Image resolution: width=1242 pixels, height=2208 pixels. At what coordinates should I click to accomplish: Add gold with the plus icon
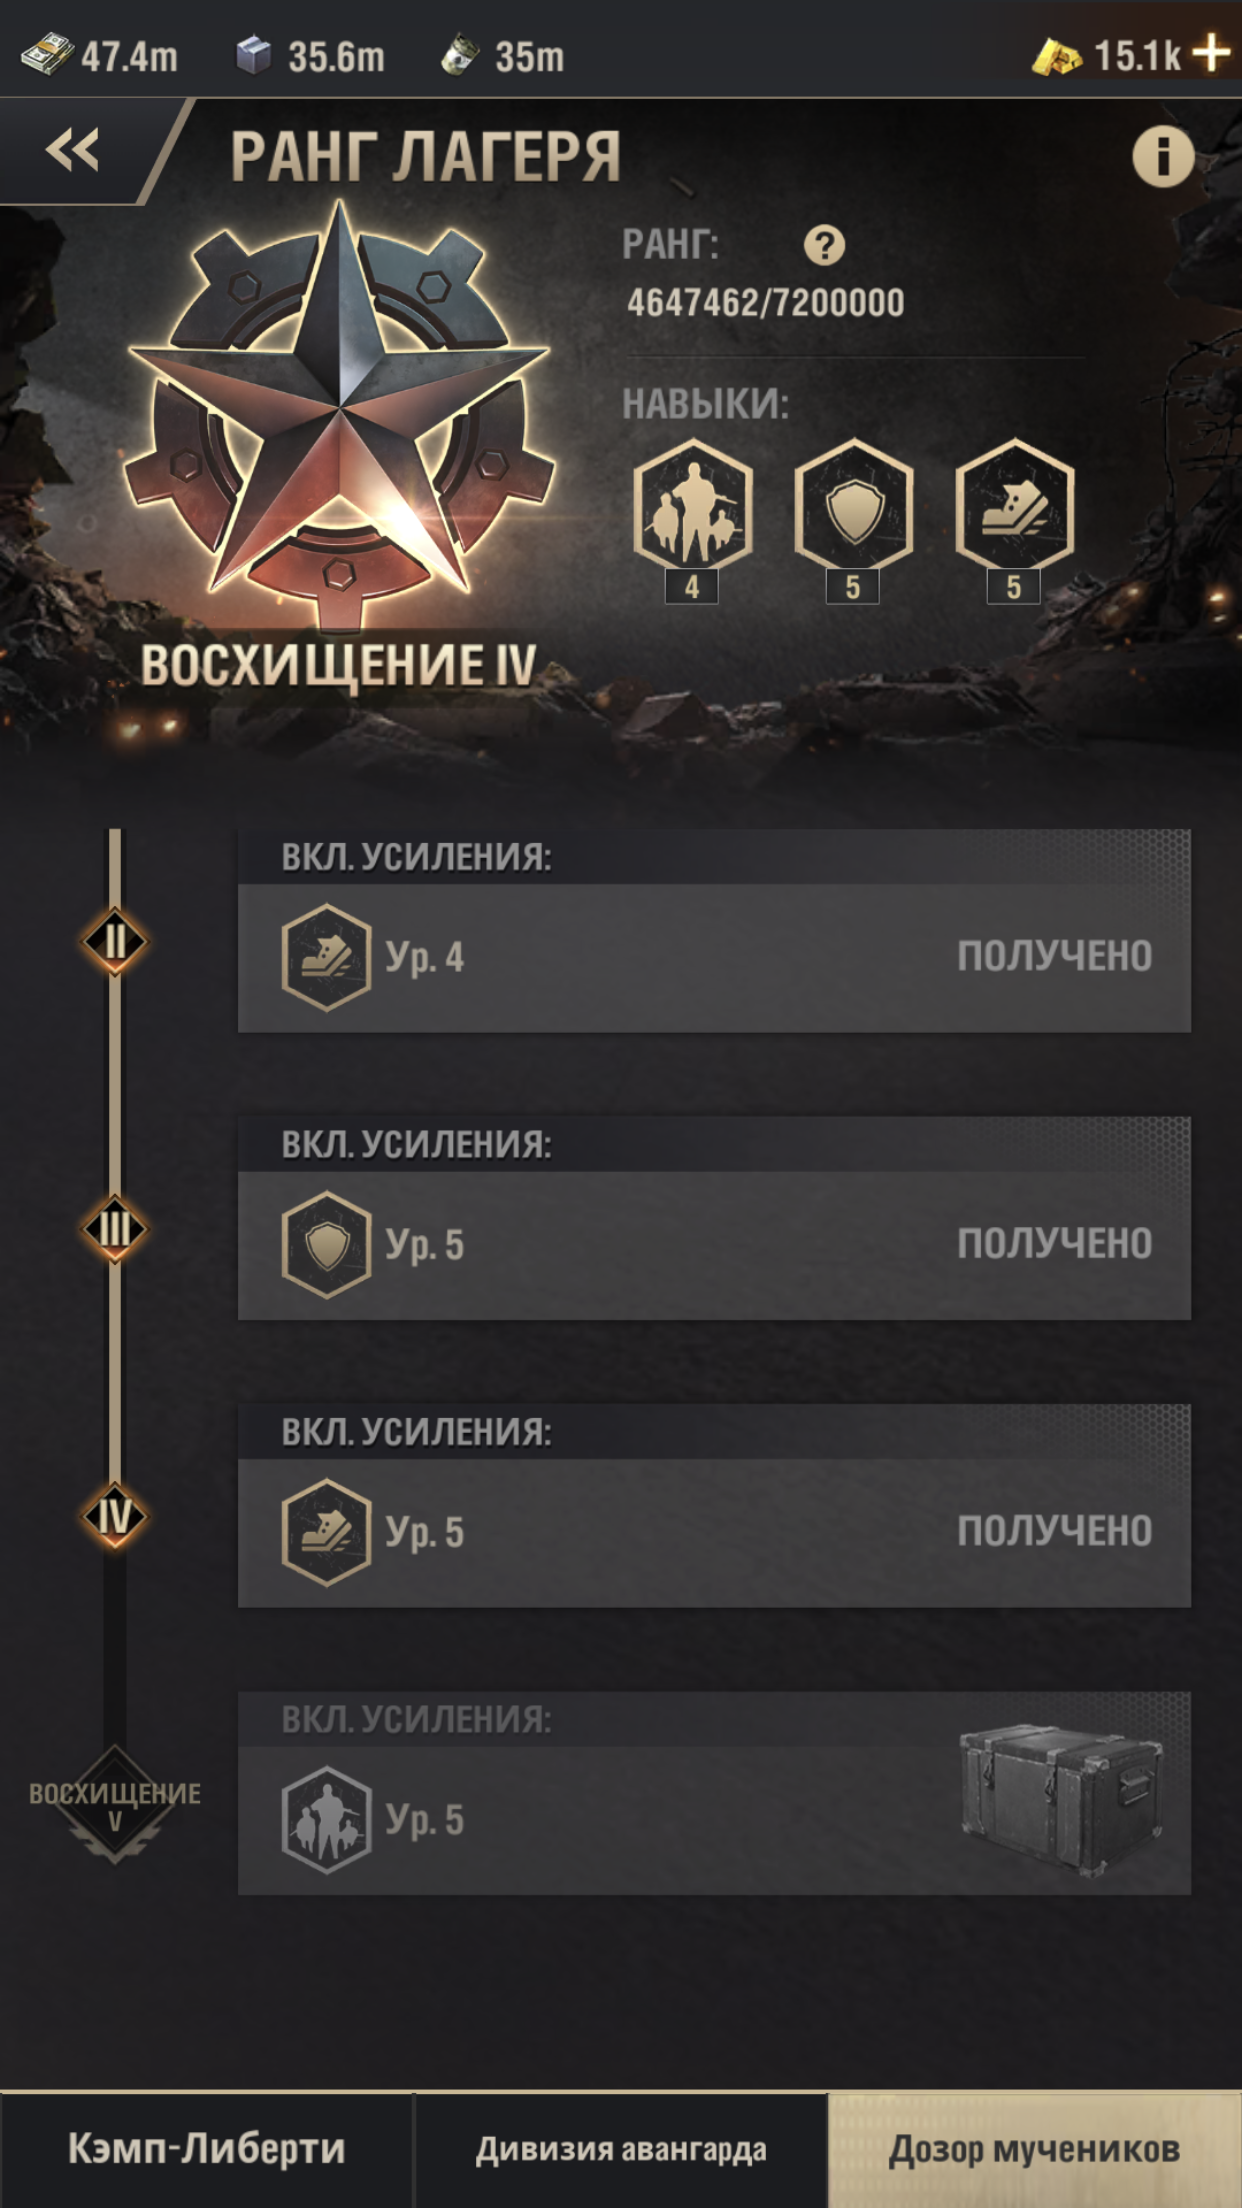(x=1212, y=53)
